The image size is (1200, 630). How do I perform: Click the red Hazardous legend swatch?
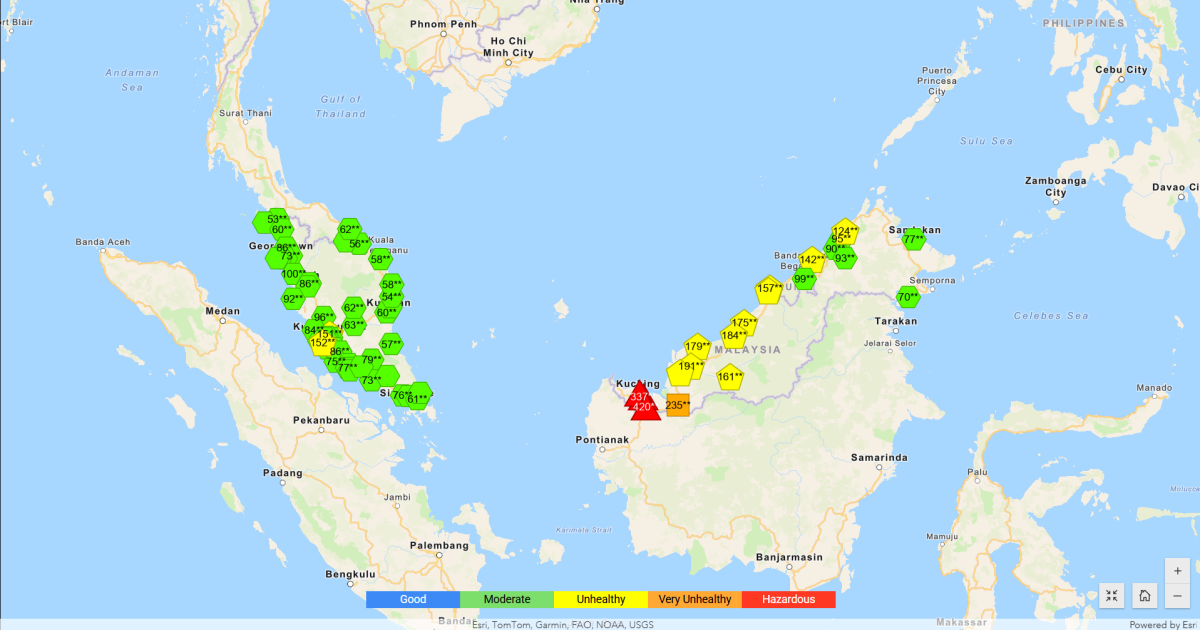pos(788,600)
